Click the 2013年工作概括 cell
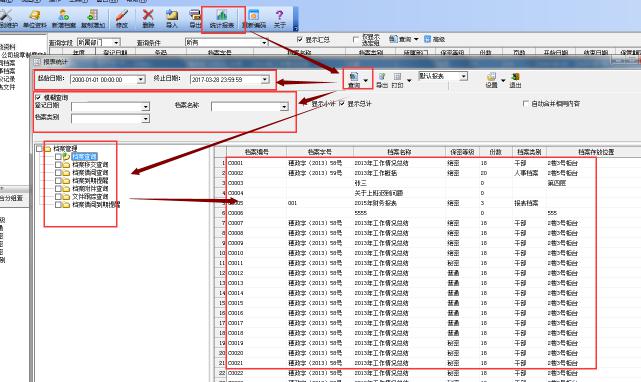This screenshot has width=641, height=382. [399, 173]
